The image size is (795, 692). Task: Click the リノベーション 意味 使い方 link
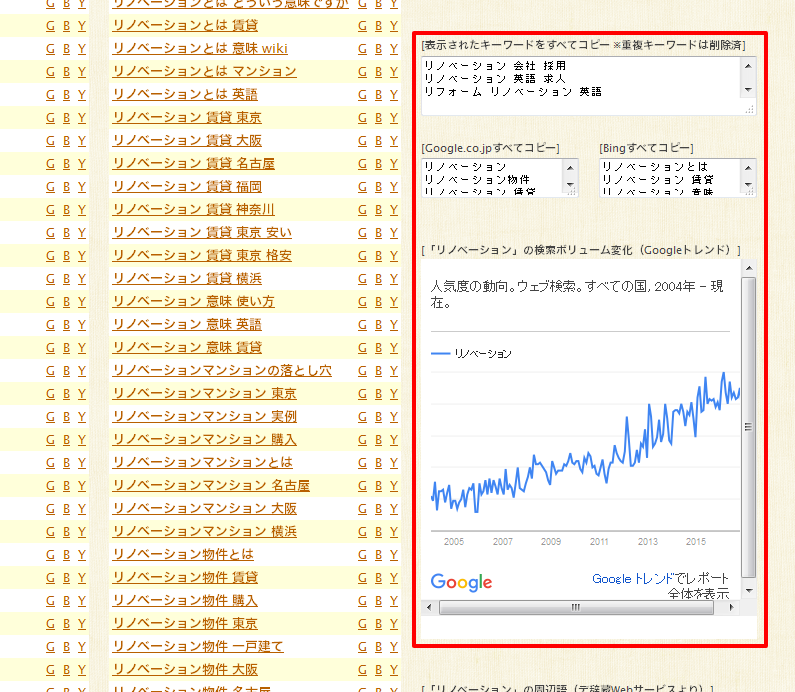pos(193,302)
